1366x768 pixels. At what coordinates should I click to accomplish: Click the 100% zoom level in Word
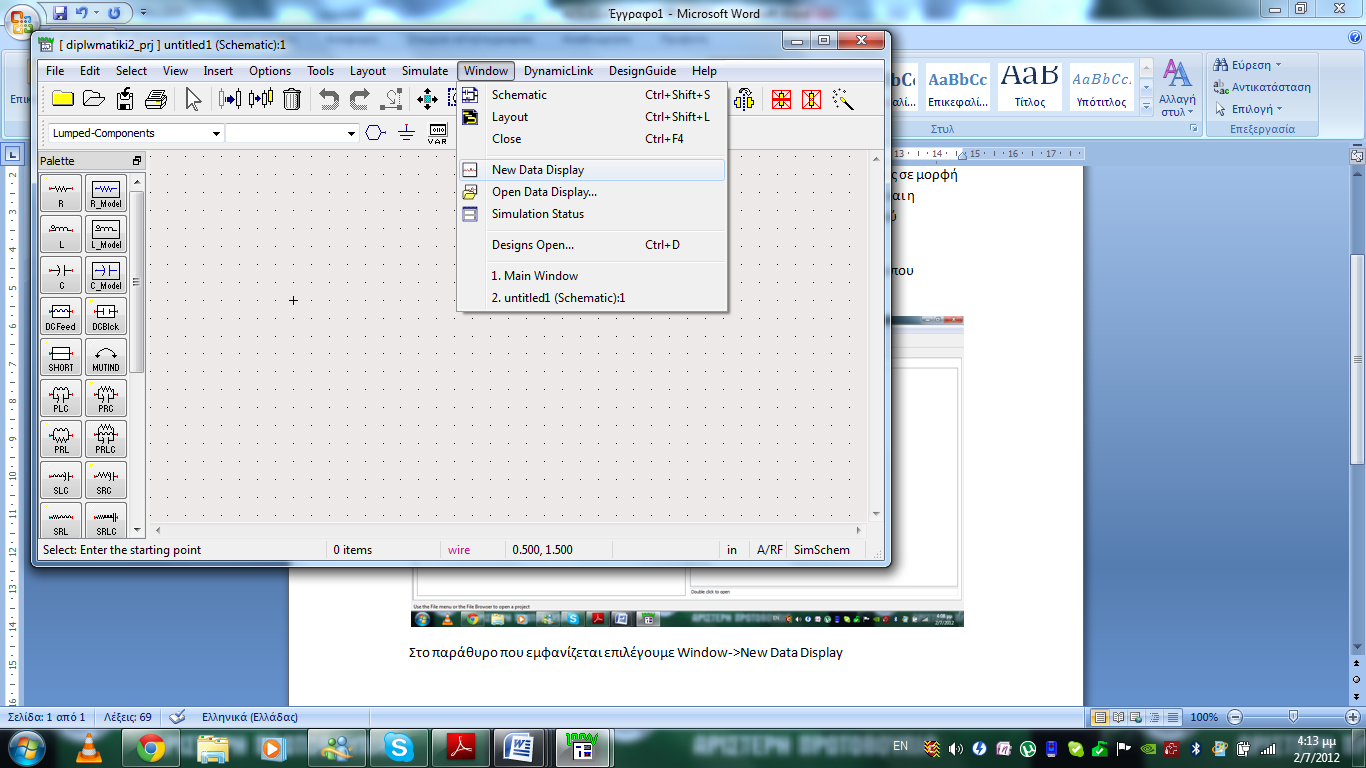pos(1204,717)
